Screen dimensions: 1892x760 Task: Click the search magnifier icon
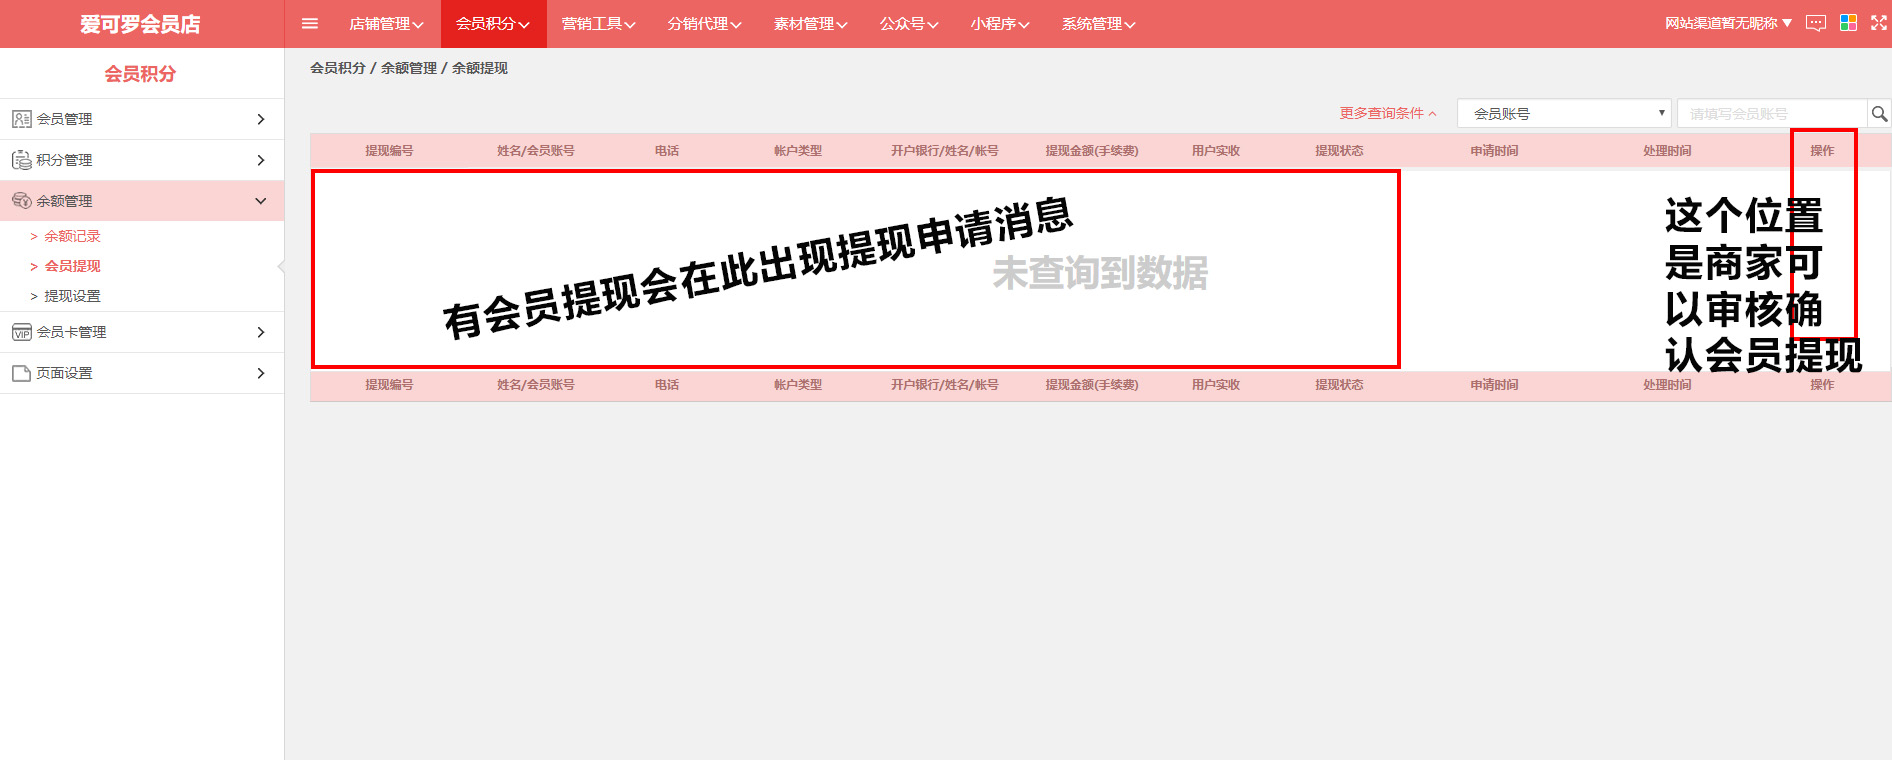point(1879,114)
